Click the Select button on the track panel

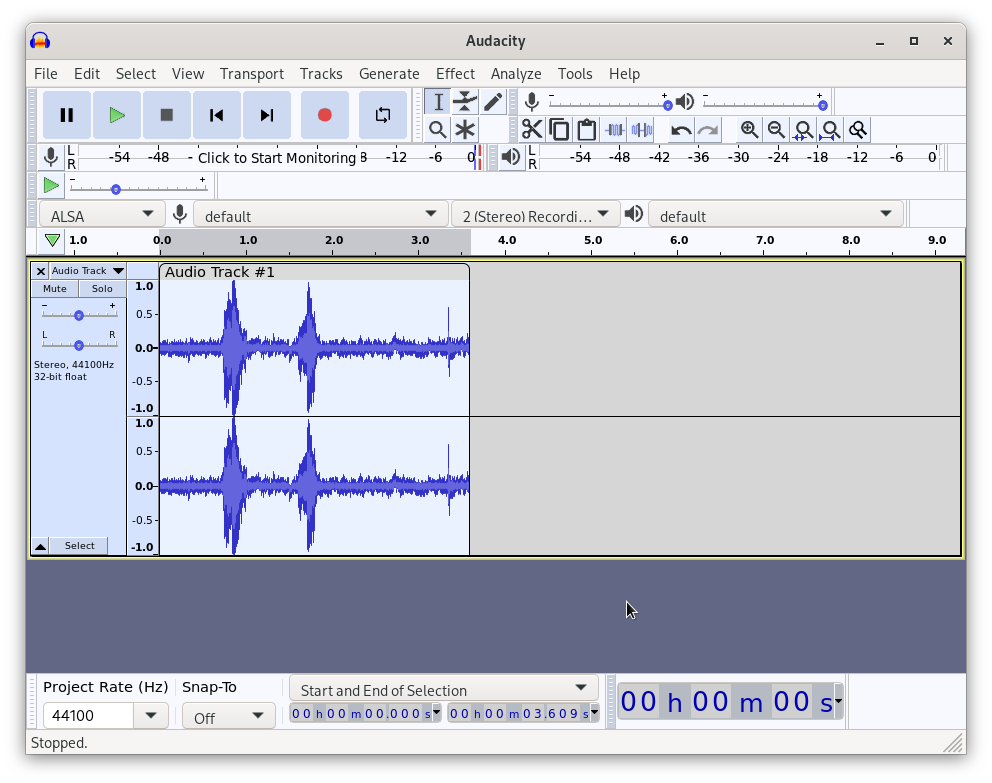(x=79, y=545)
